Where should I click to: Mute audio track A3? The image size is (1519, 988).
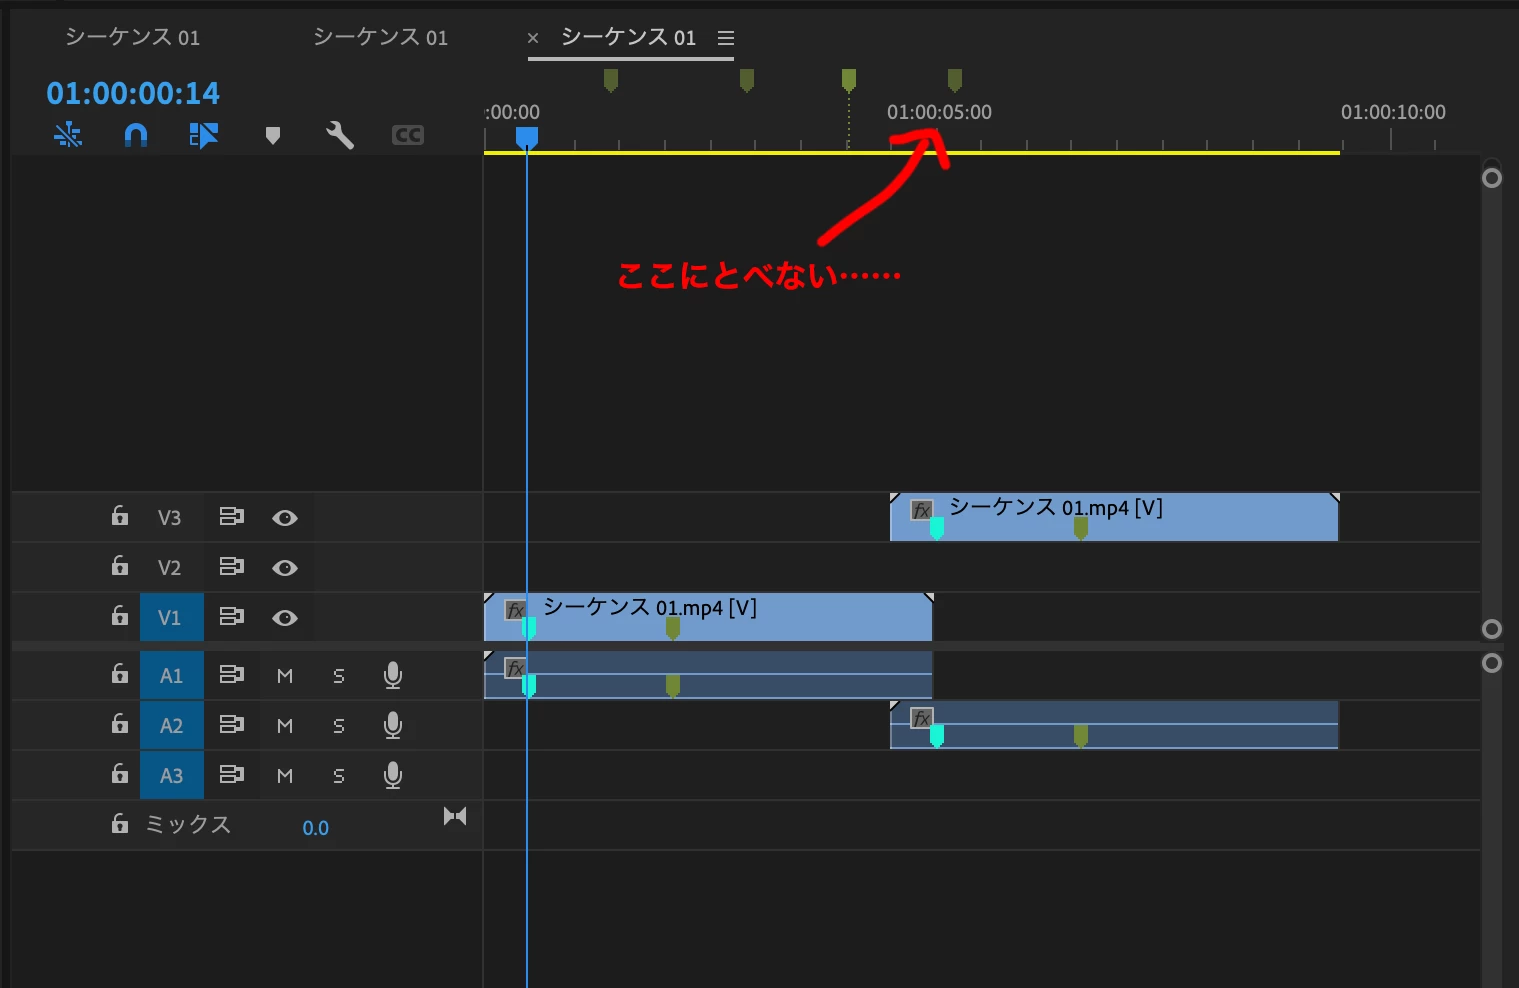285,776
